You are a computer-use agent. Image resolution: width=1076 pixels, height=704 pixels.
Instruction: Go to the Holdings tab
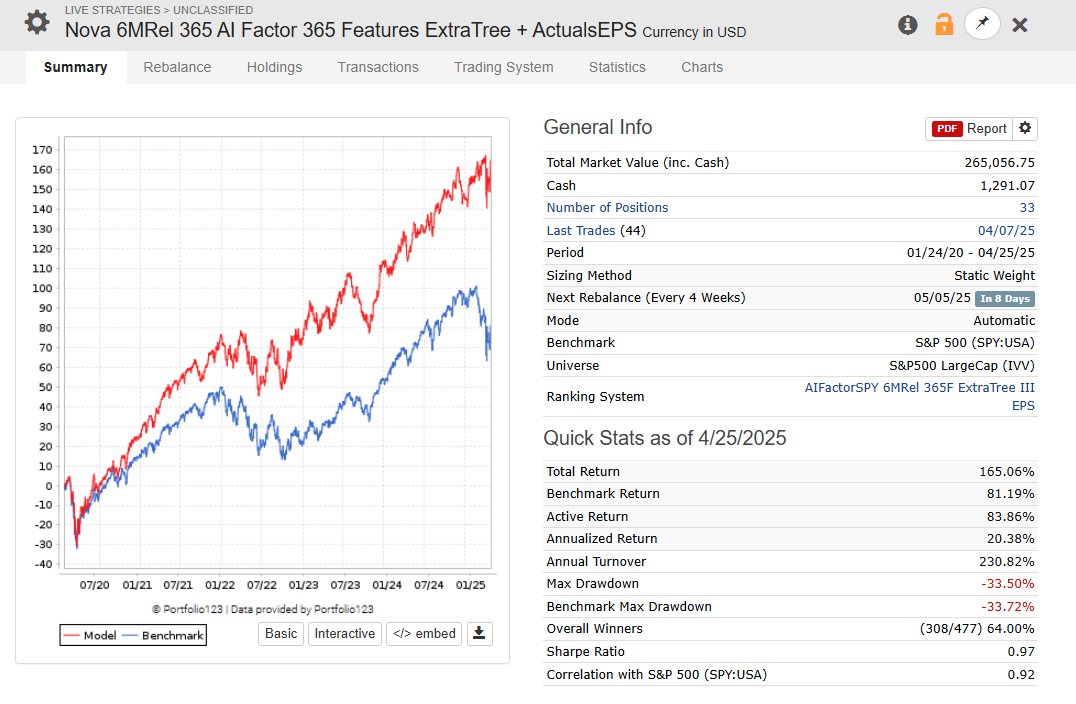pos(274,67)
